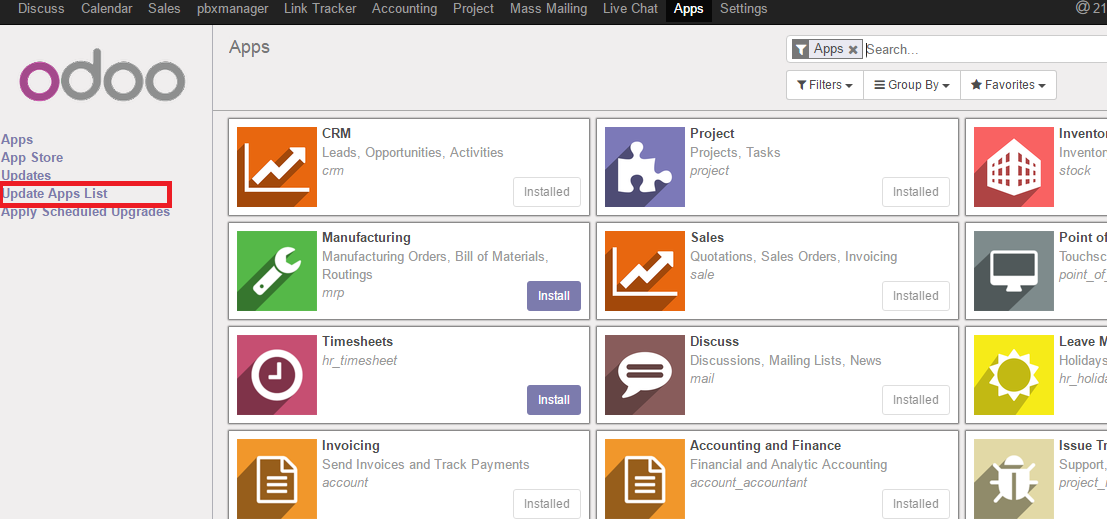Install the Timesheets app

pos(554,400)
